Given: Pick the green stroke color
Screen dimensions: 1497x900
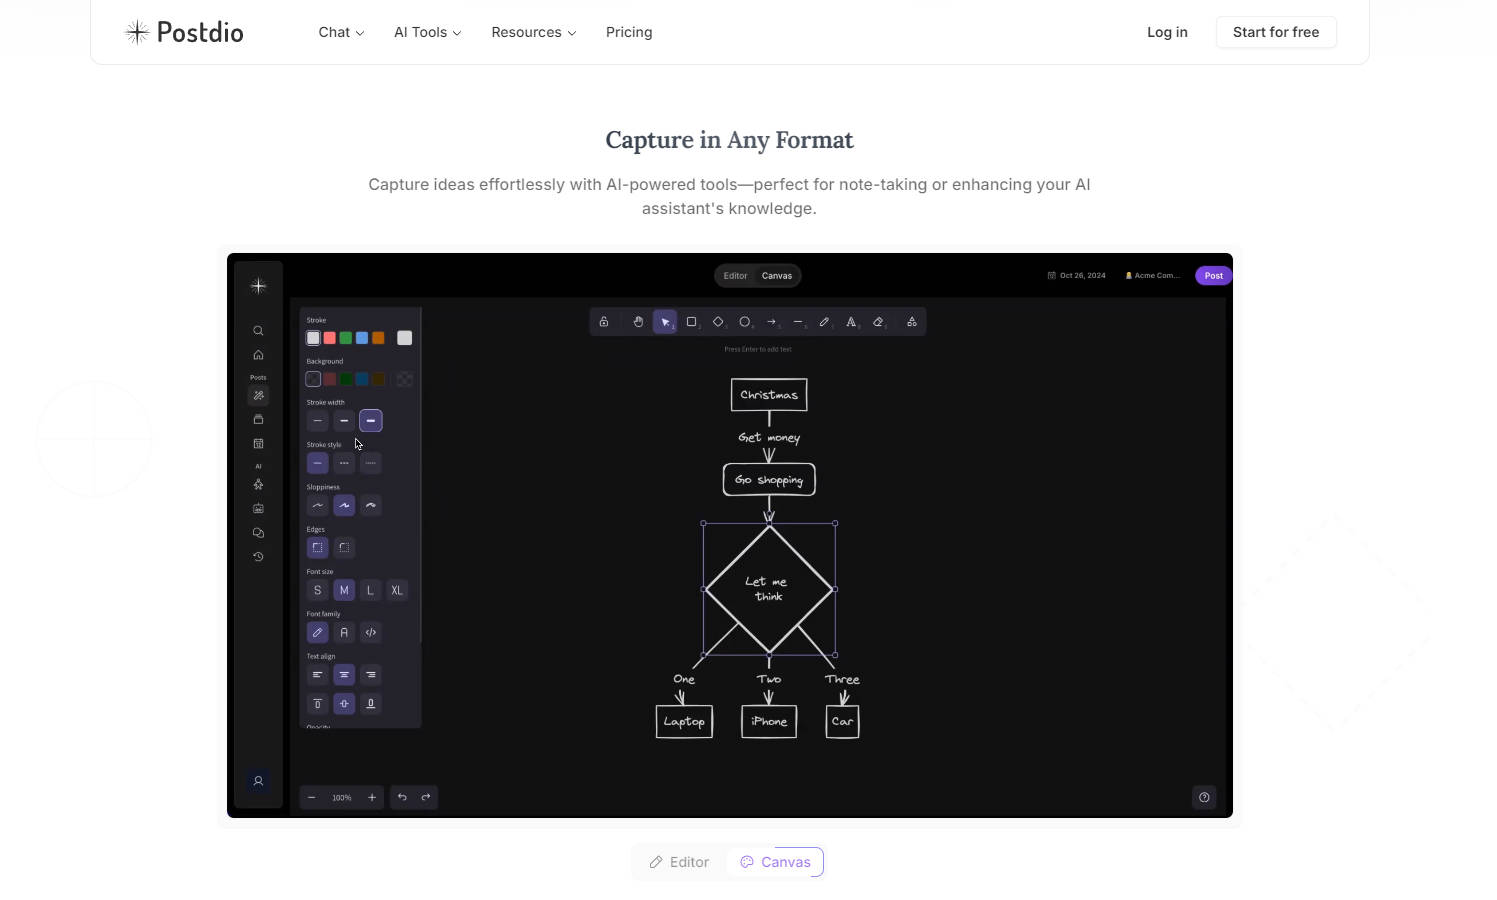Looking at the screenshot, I should point(345,338).
